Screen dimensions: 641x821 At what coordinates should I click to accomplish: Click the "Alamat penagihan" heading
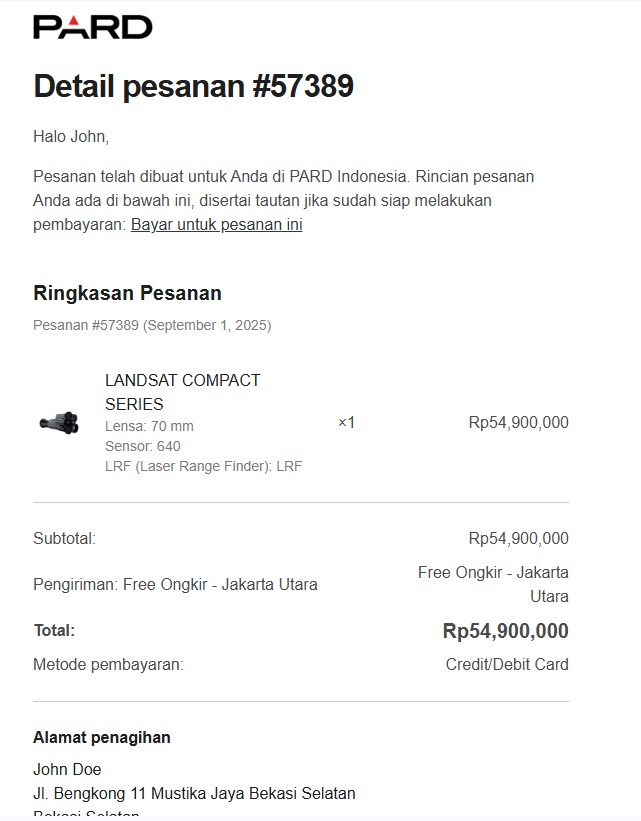coord(102,737)
